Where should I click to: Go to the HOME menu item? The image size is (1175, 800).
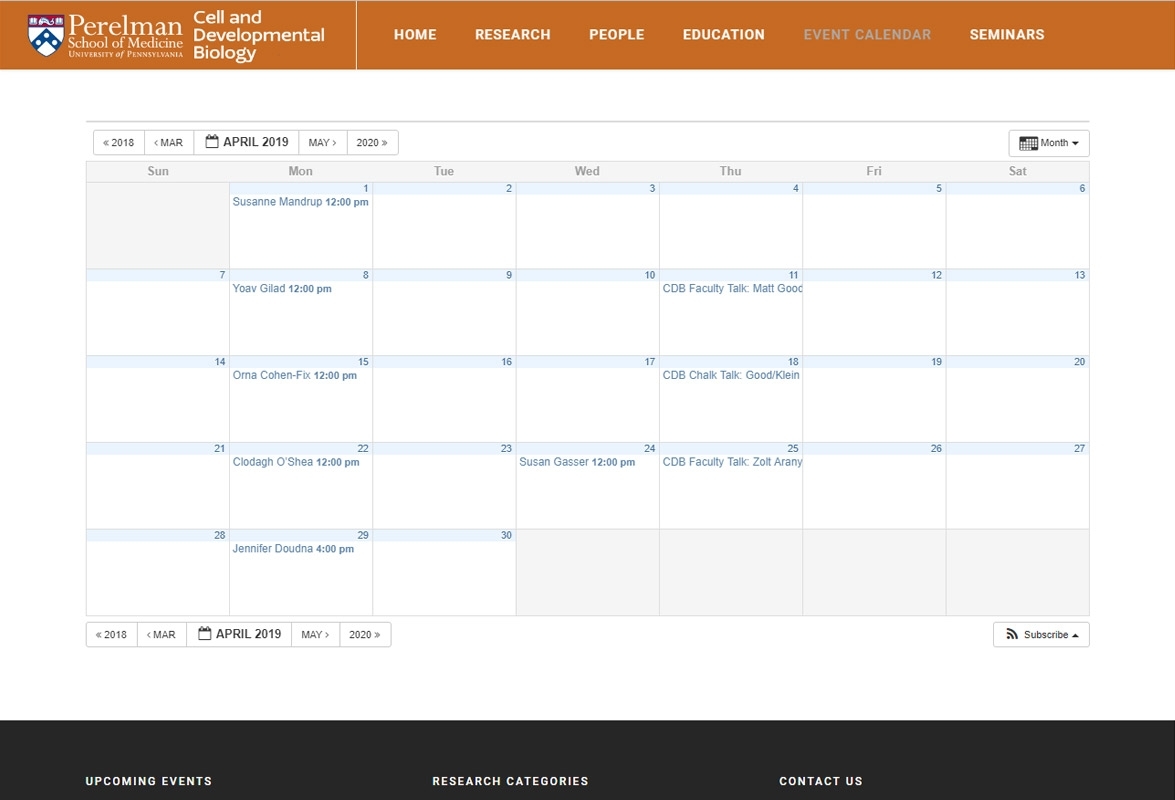415,34
